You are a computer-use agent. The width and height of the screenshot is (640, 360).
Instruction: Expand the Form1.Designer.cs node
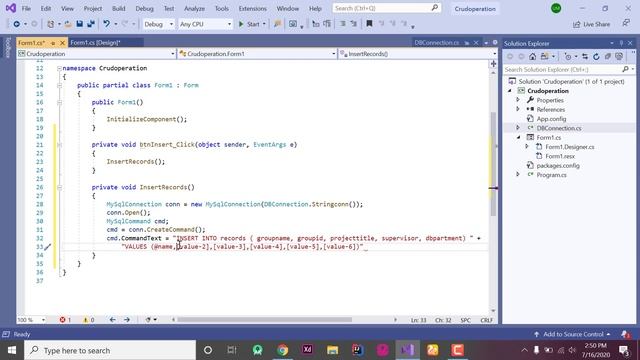[x=527, y=147]
